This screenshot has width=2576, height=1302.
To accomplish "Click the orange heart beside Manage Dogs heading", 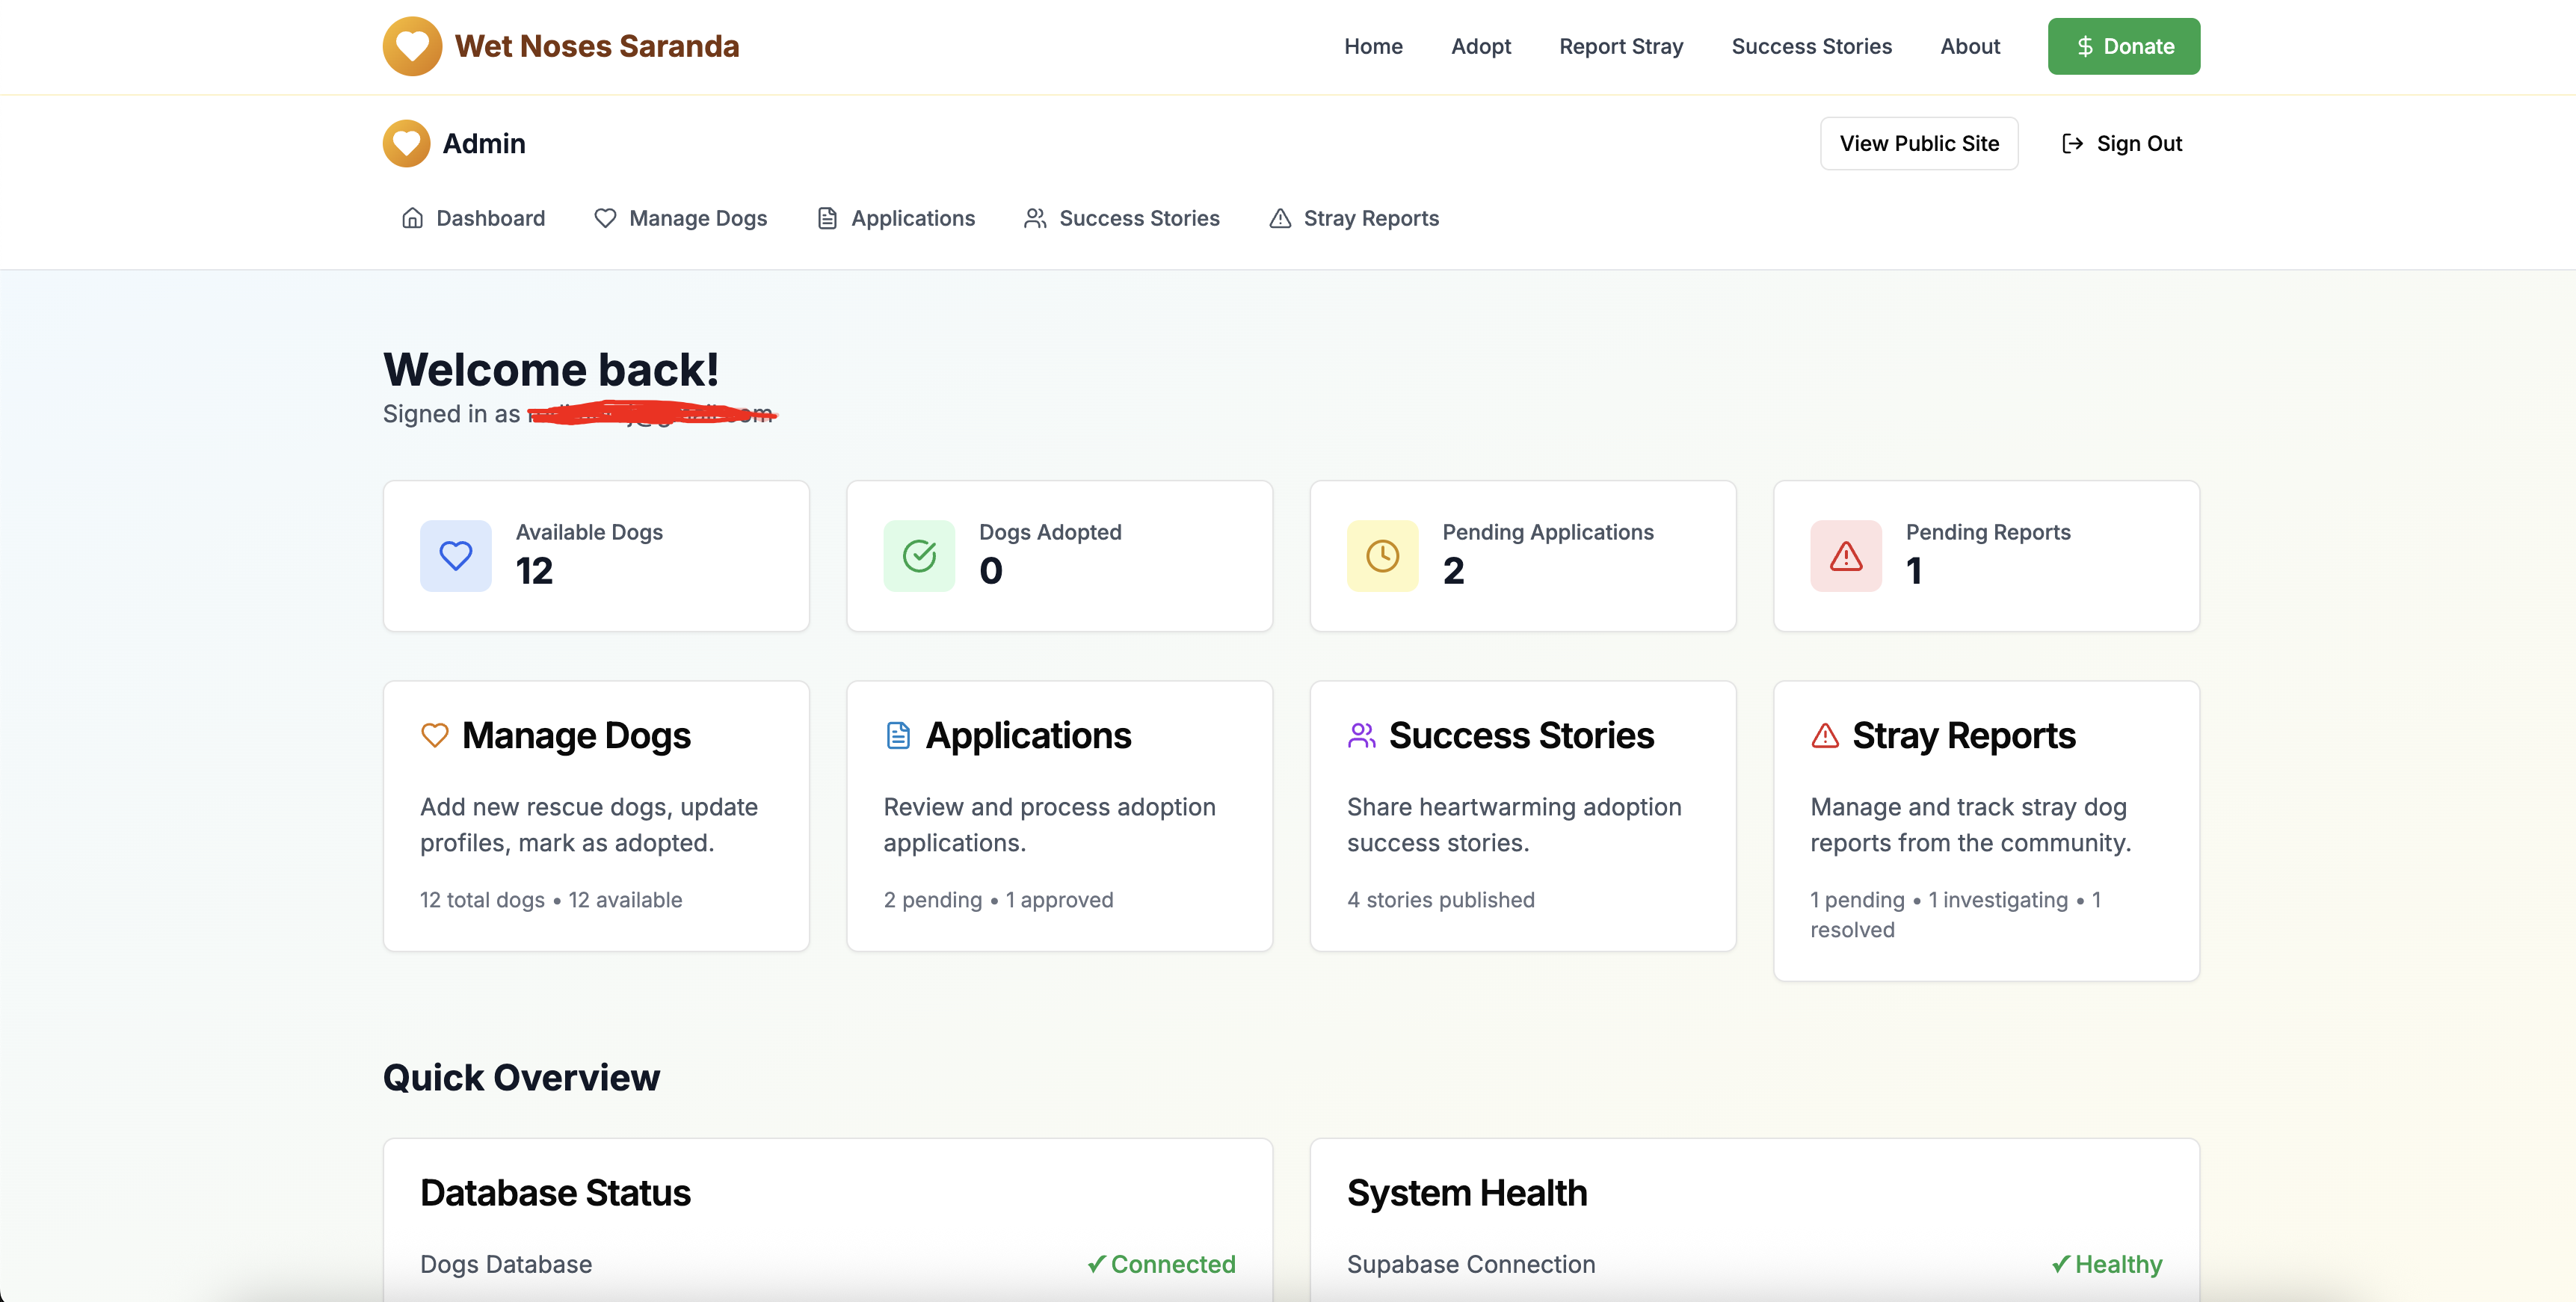I will click(x=434, y=736).
